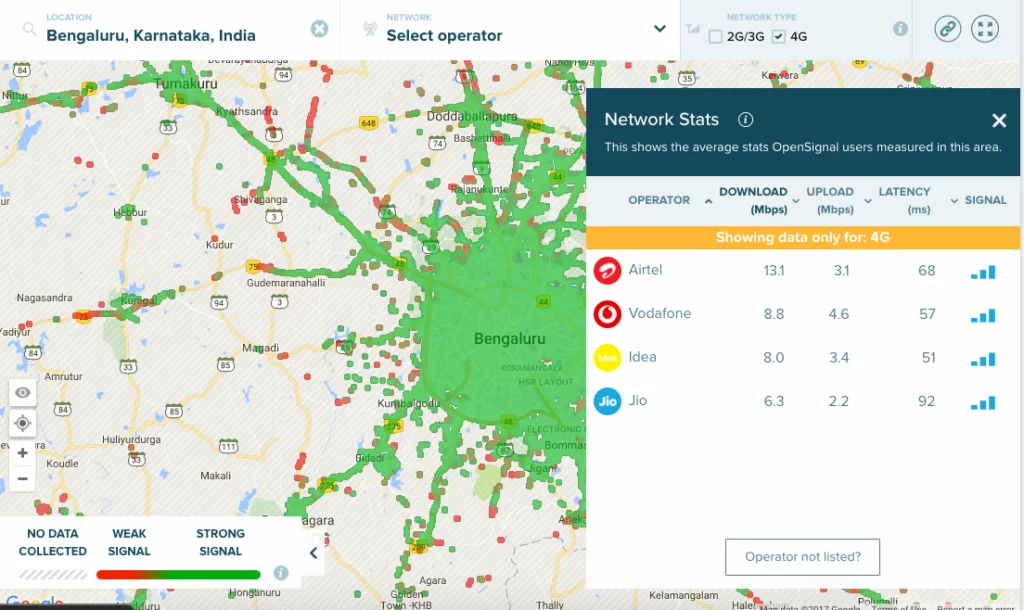Sort by the Signal column header

(x=985, y=200)
